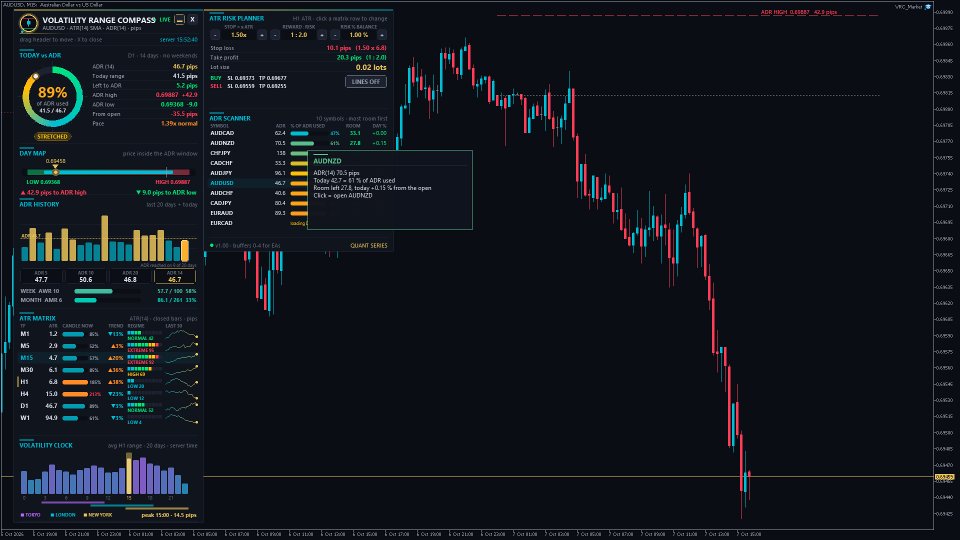Click the SELL SL/TP levels line
The height and width of the screenshot is (540, 960).
tap(249, 86)
